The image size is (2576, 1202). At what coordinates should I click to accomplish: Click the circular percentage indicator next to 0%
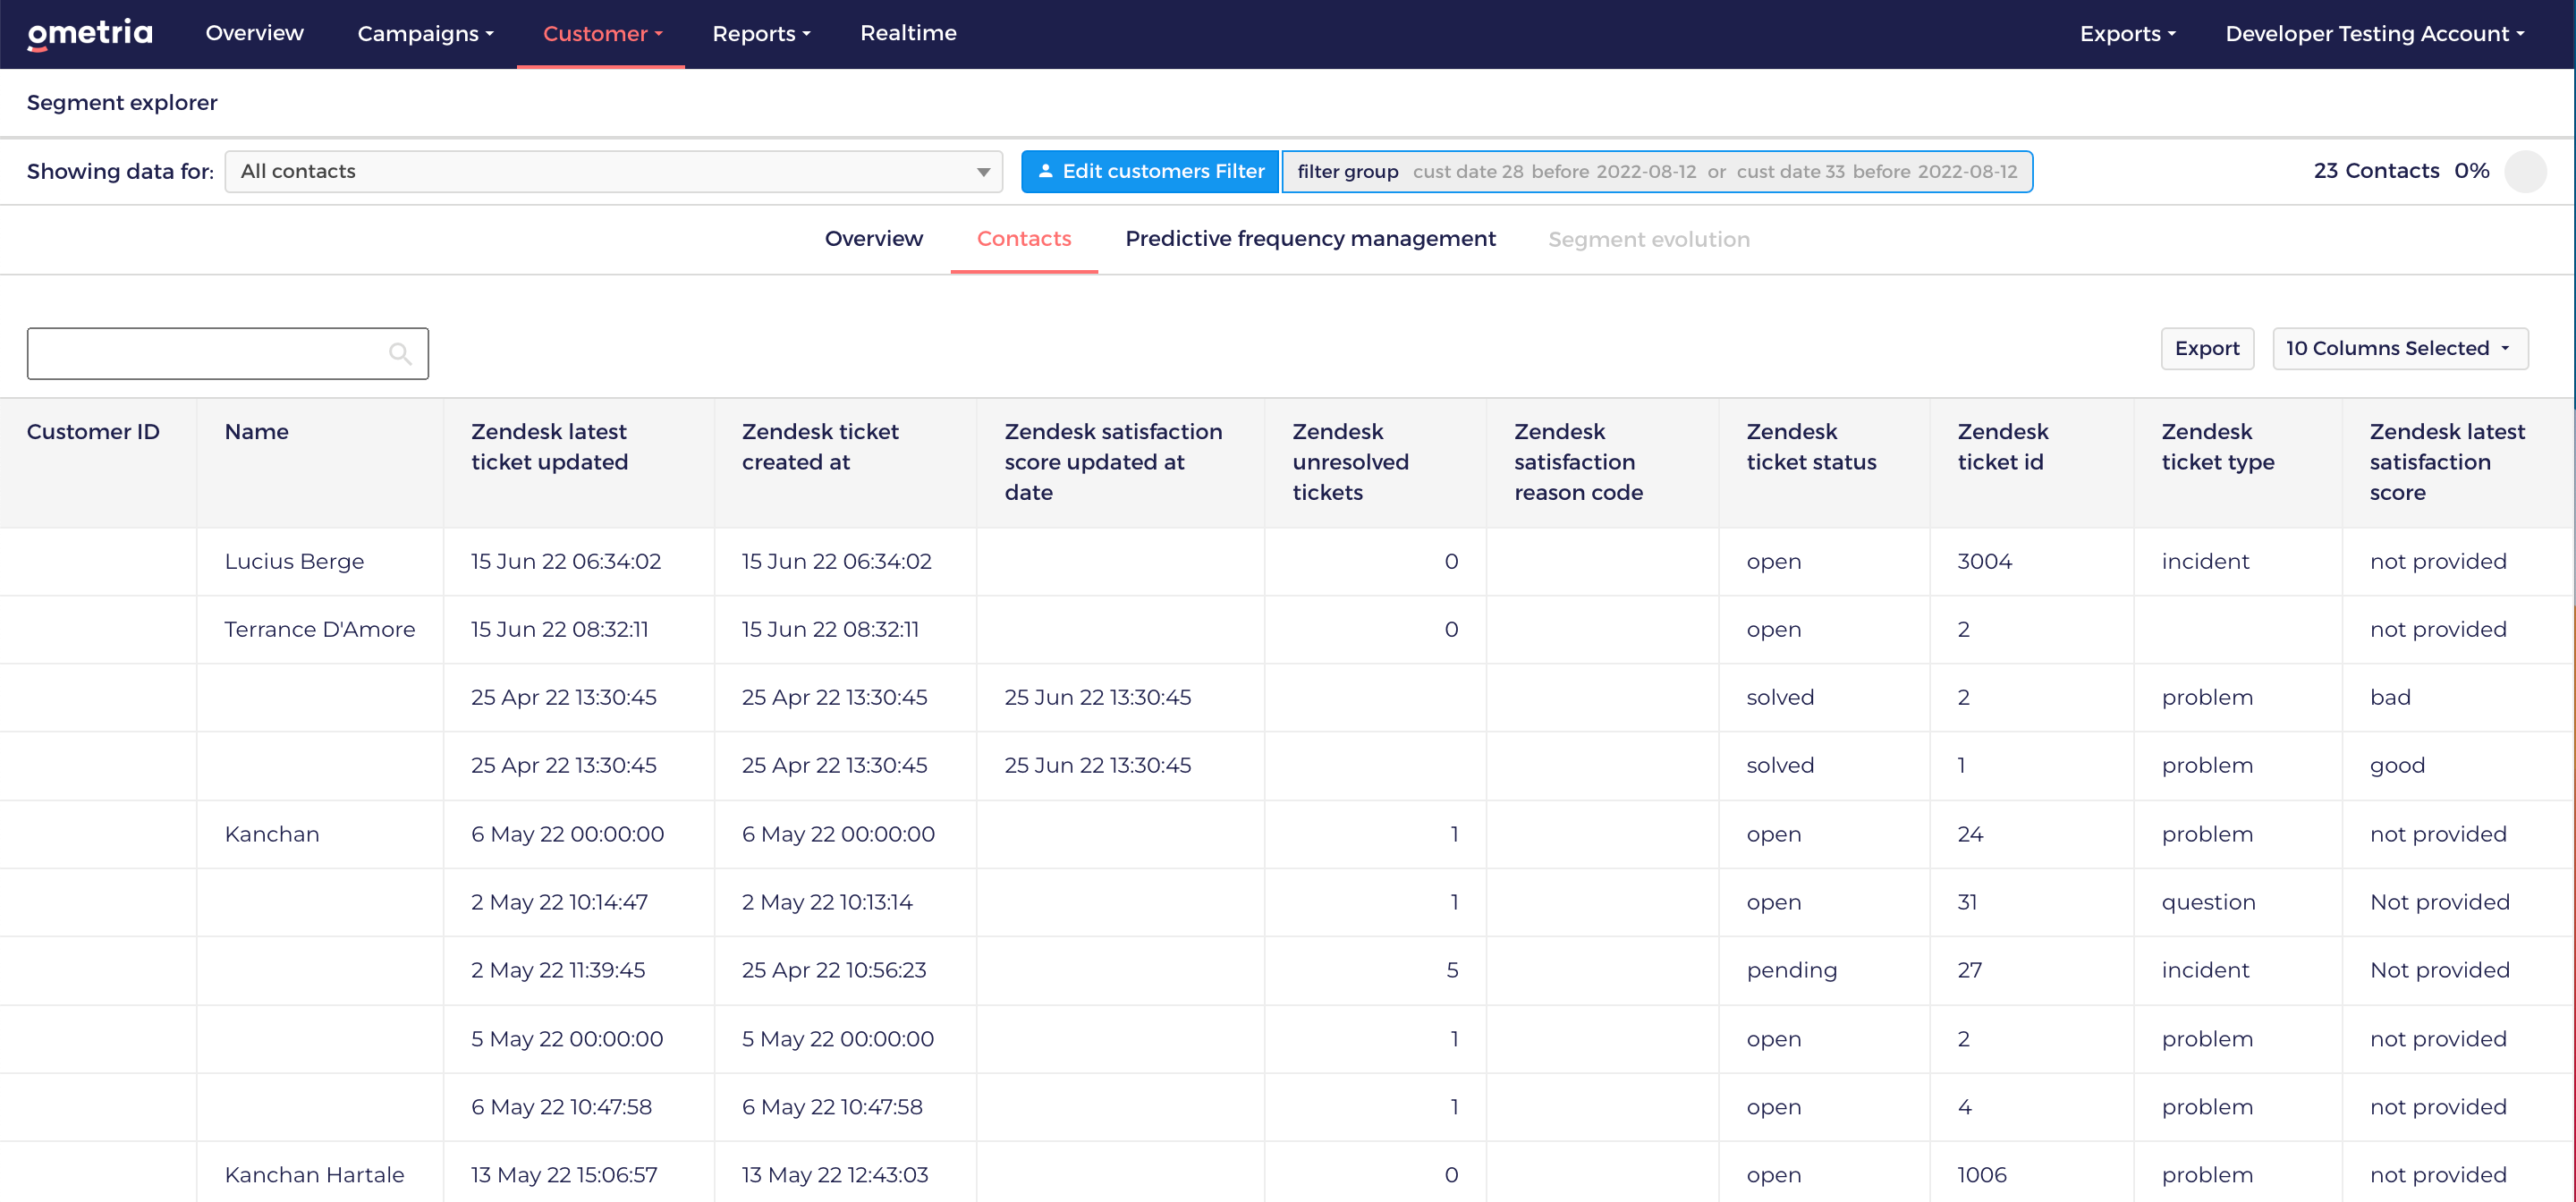2524,171
